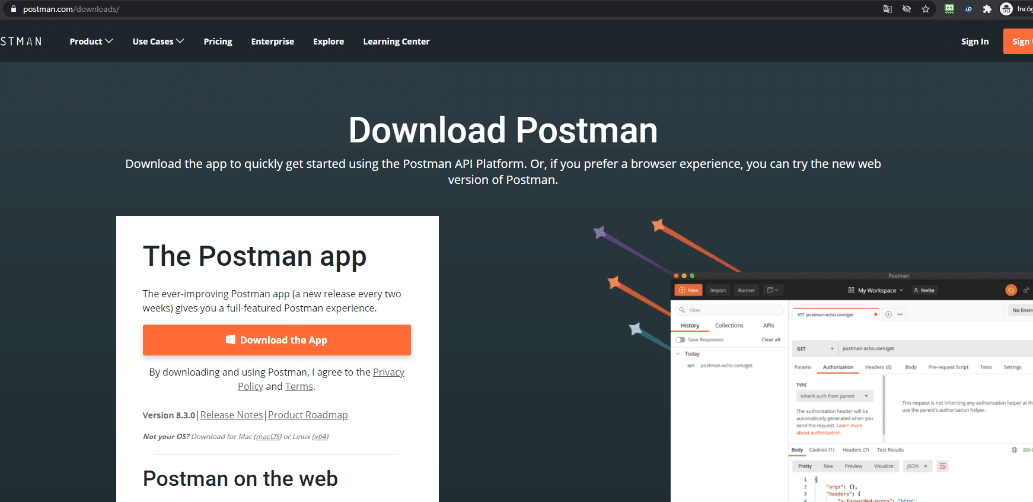Switch to History tab in app preview
Viewport: 1033px width, 502px height.
coord(690,325)
